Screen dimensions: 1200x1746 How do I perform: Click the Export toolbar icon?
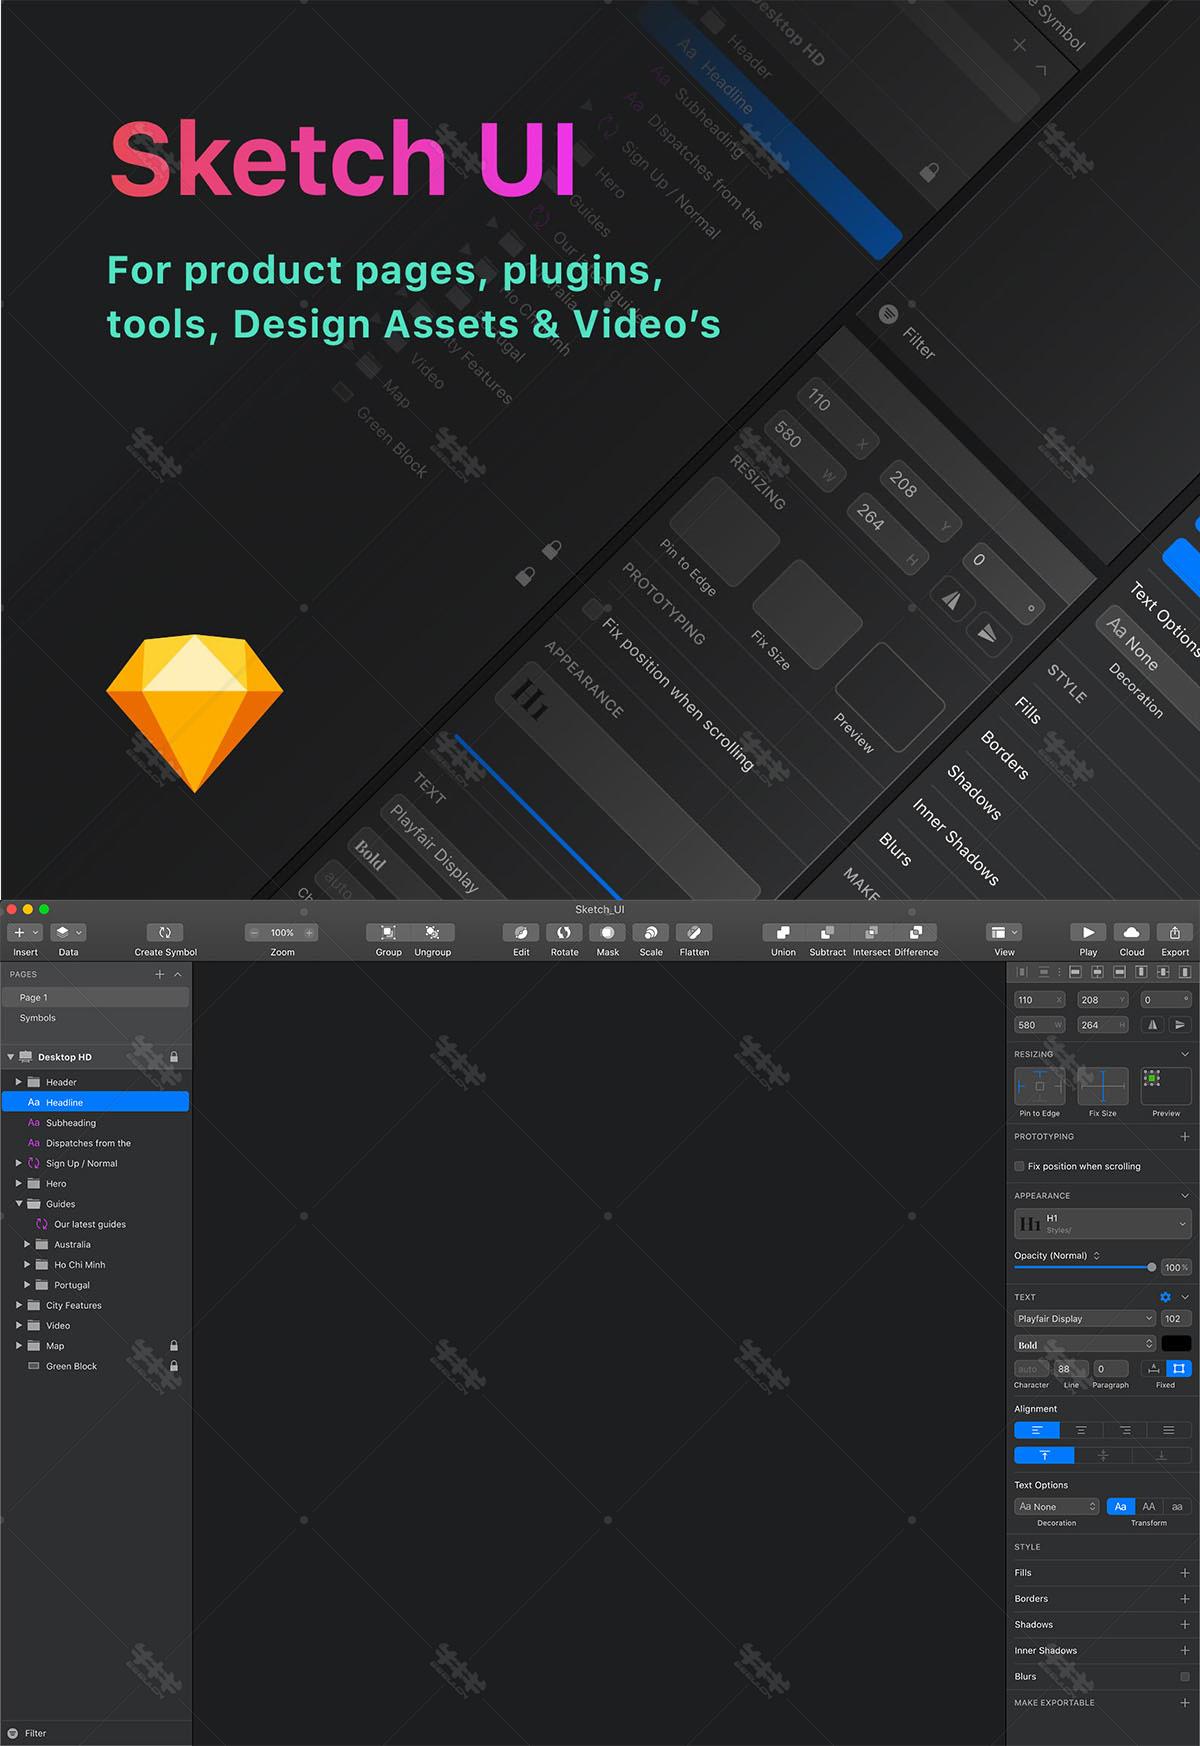[1175, 932]
